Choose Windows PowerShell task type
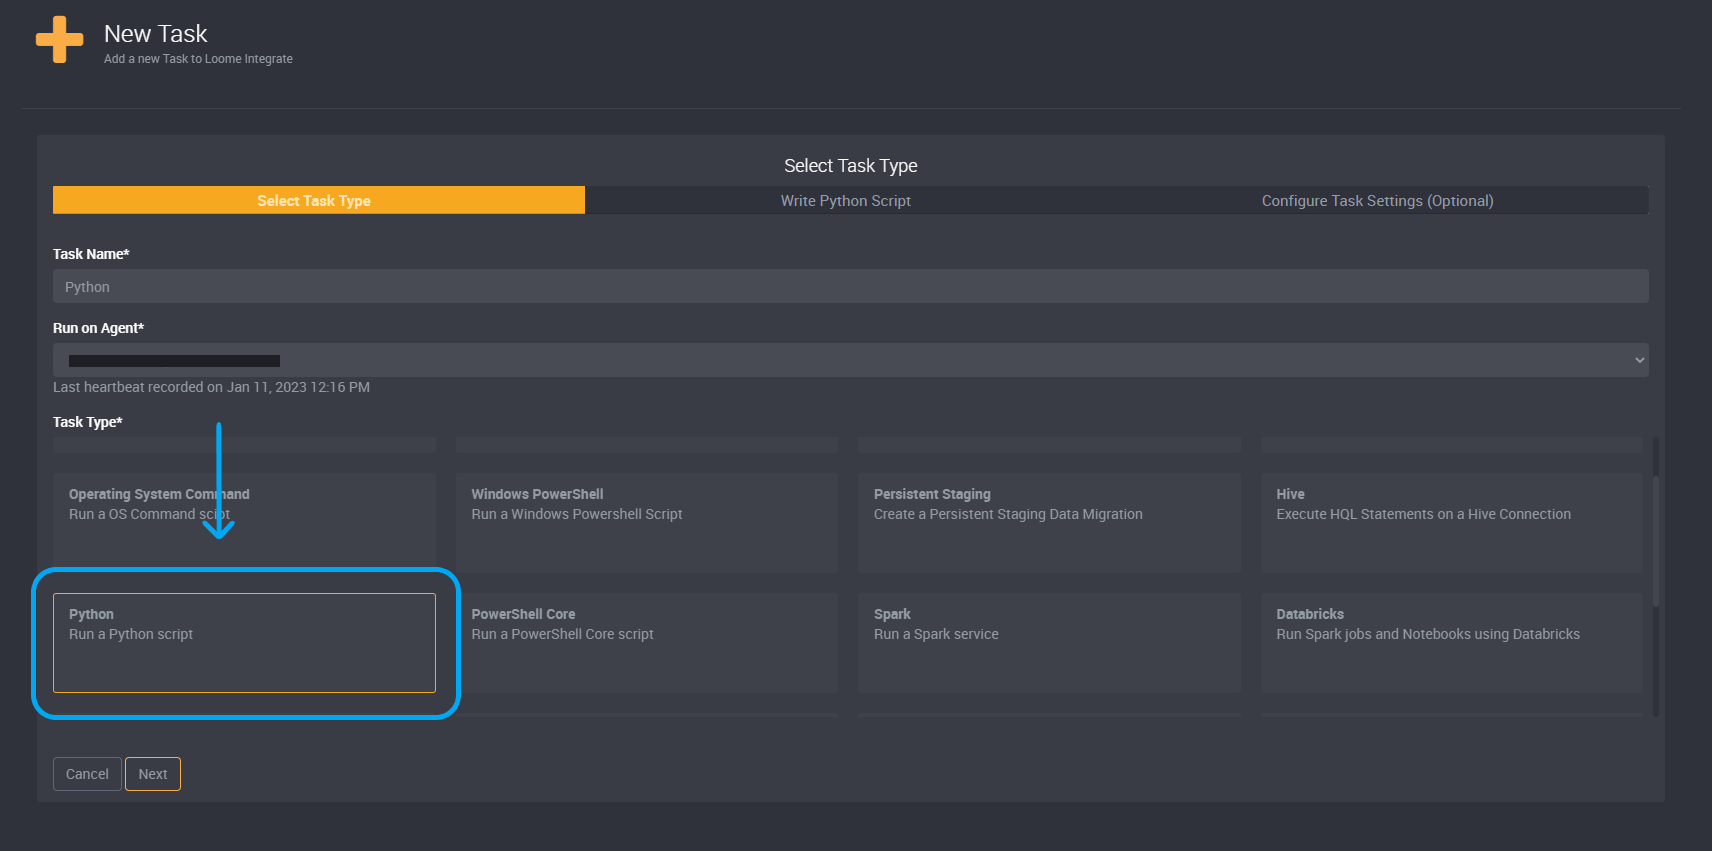This screenshot has height=851, width=1712. click(647, 523)
